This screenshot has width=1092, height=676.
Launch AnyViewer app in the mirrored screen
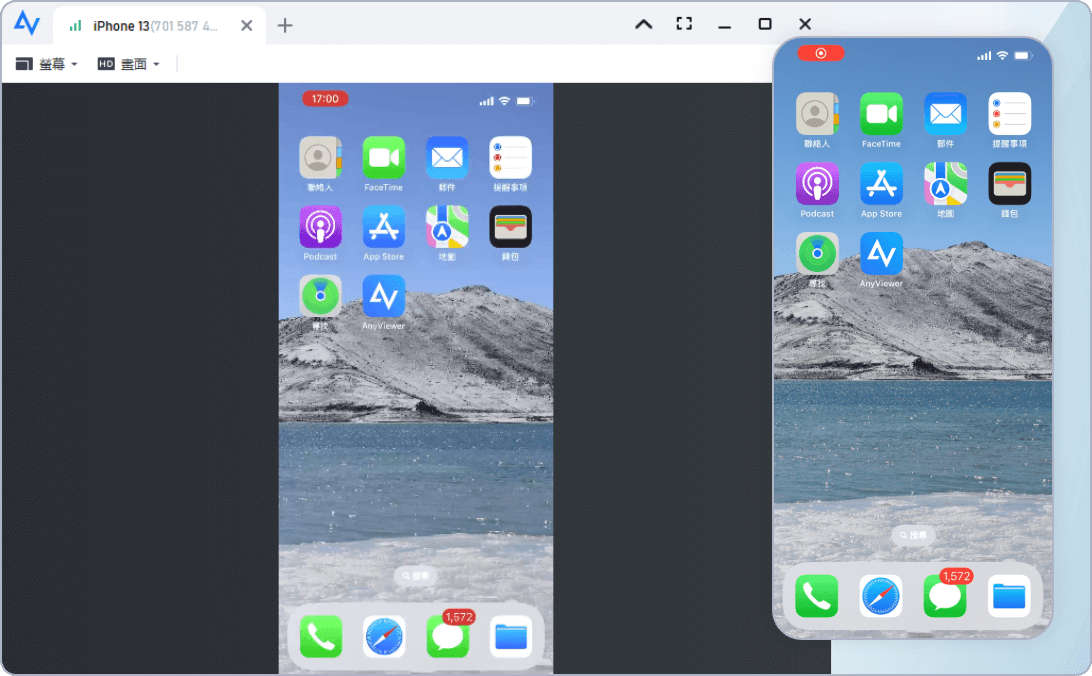pyautogui.click(x=384, y=296)
